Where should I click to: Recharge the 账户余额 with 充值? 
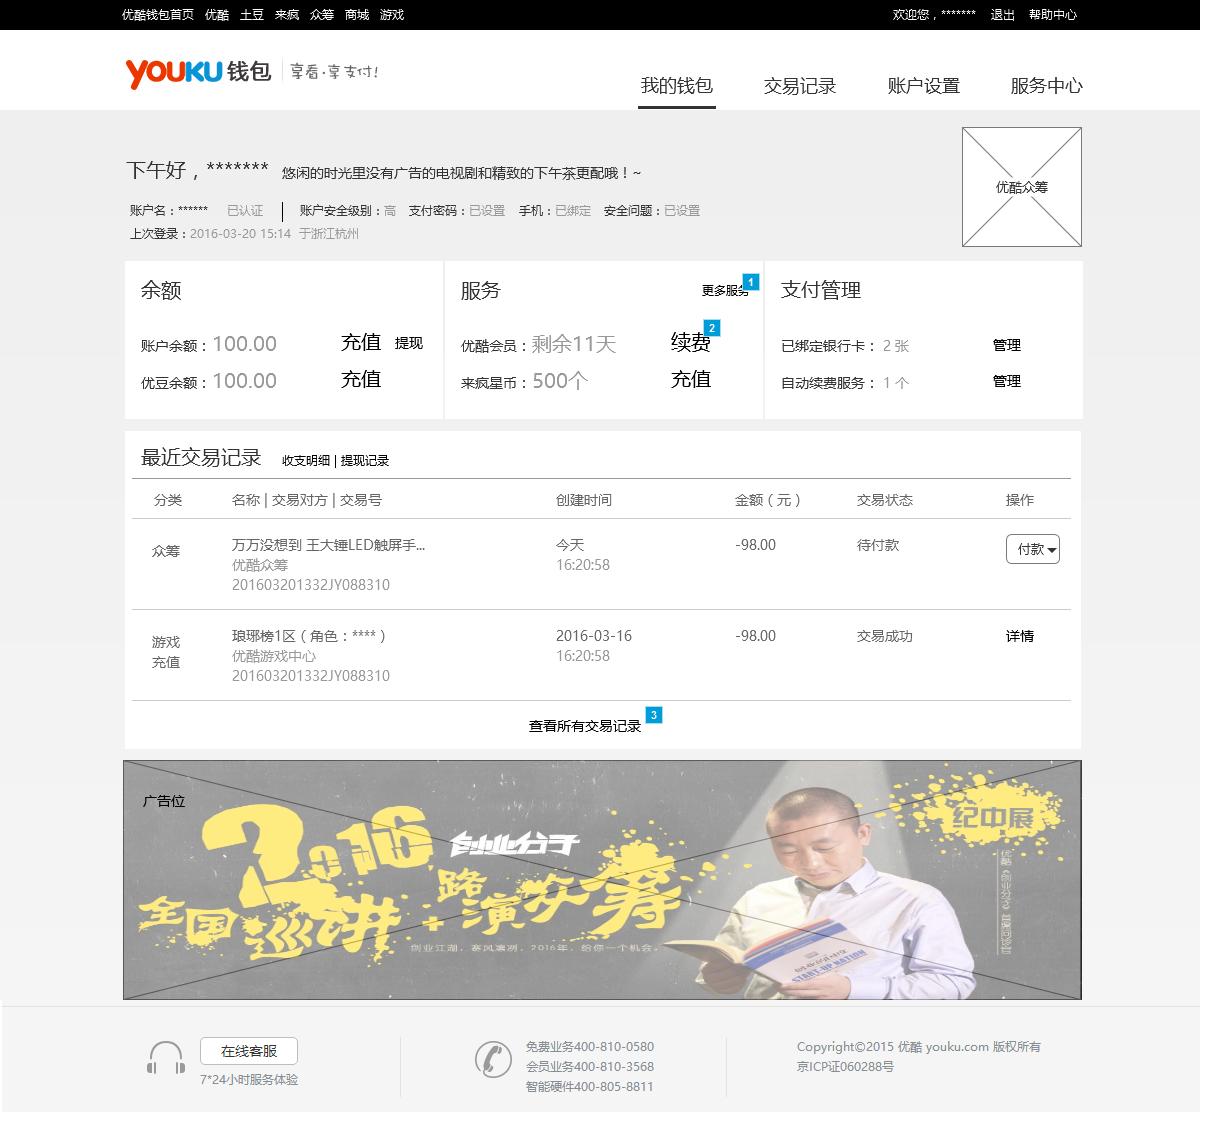pos(360,343)
